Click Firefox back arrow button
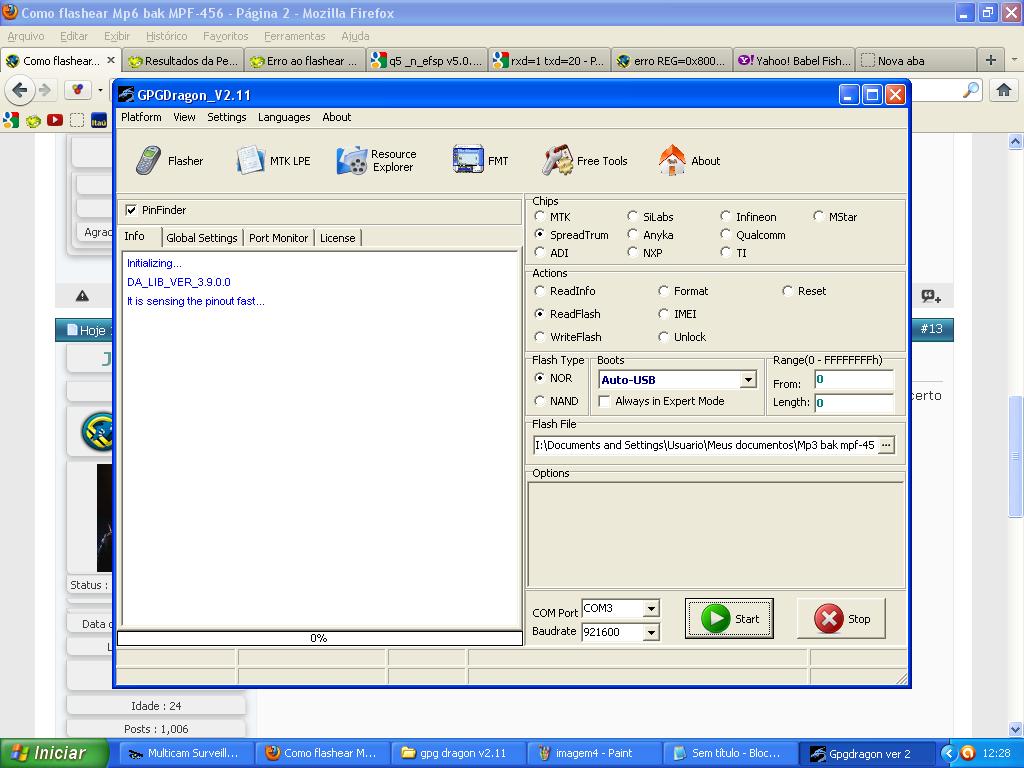 [x=20, y=89]
